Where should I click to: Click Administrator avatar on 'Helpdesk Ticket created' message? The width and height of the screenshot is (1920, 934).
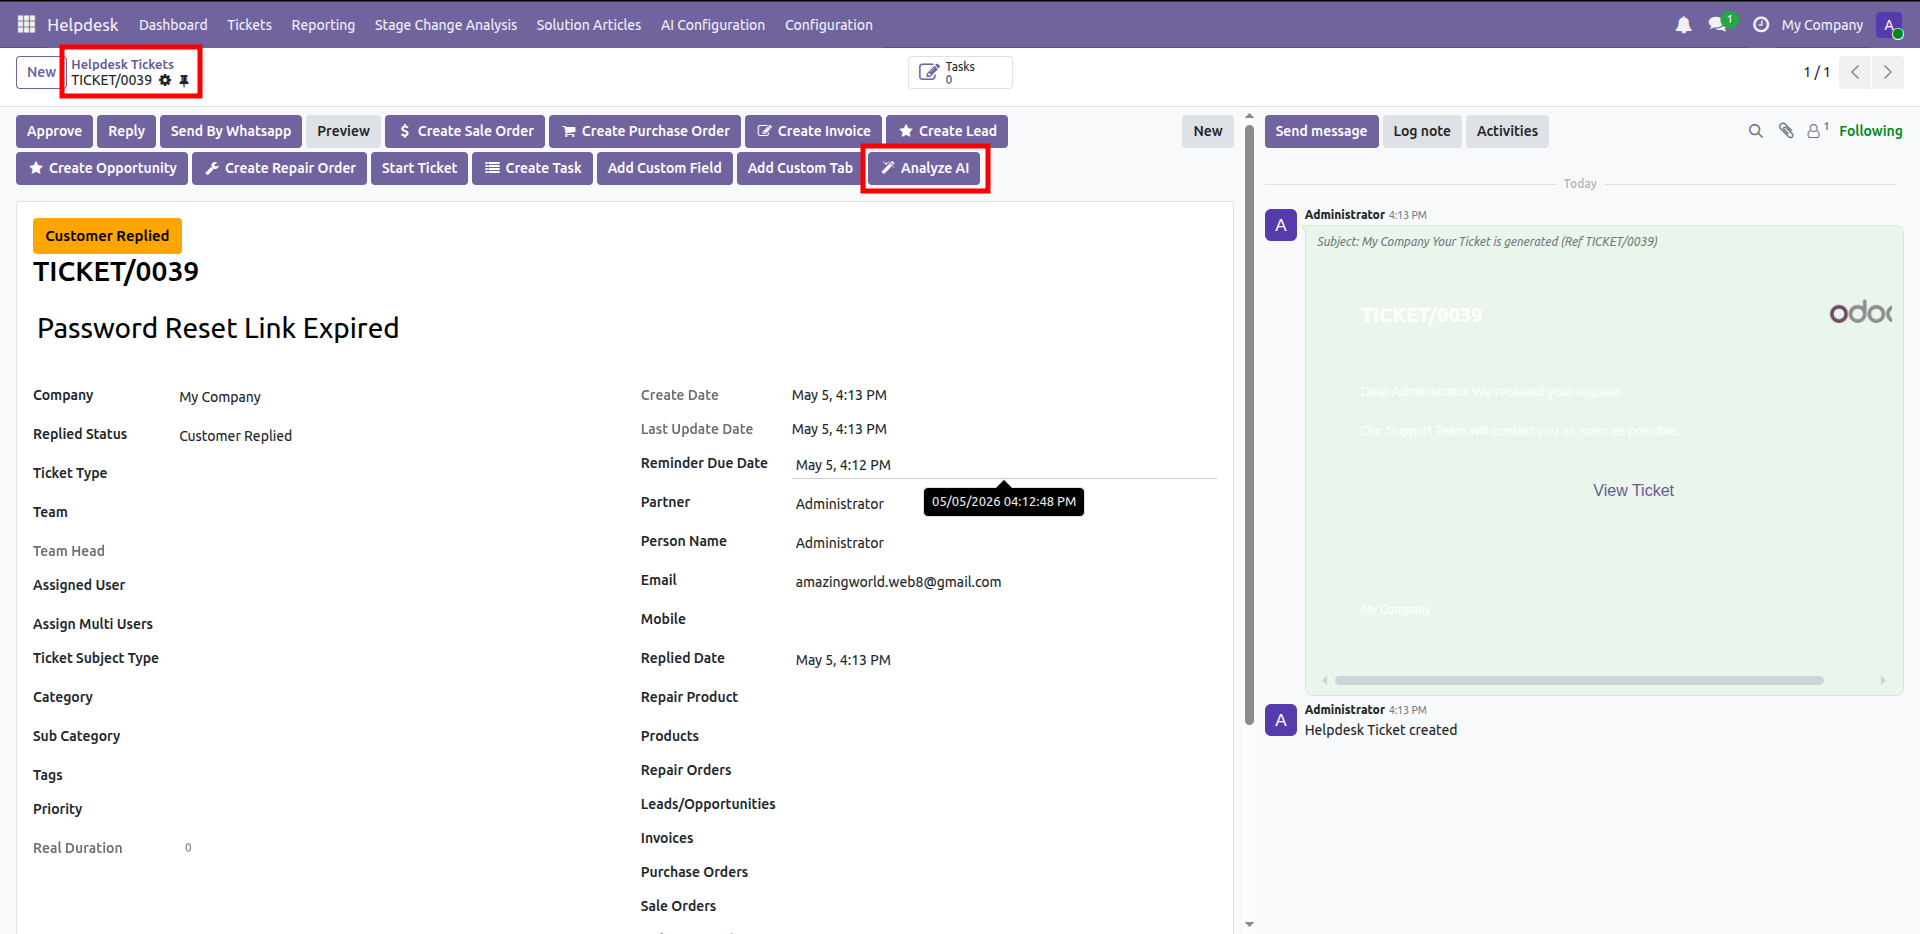1281,720
